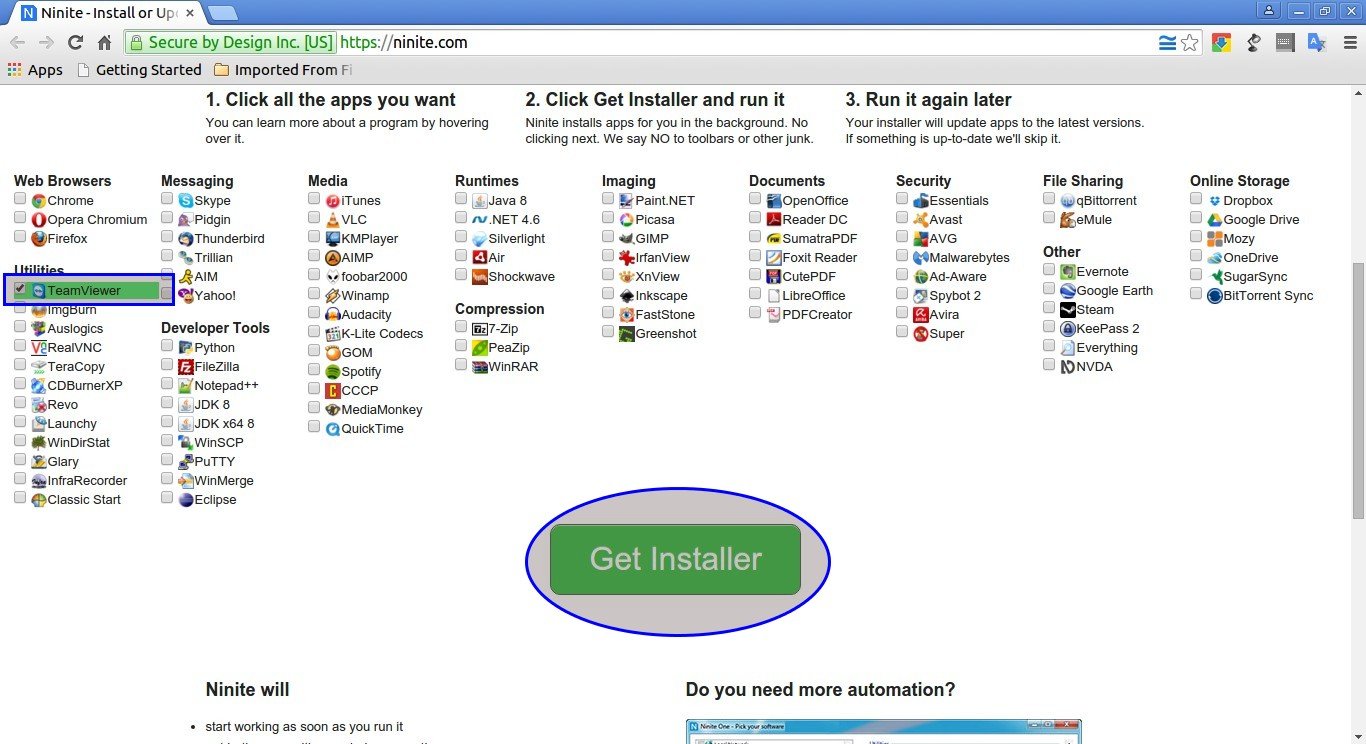The image size is (1366, 744).
Task: Click the CCleaner-style Glary icon
Action: (39, 462)
